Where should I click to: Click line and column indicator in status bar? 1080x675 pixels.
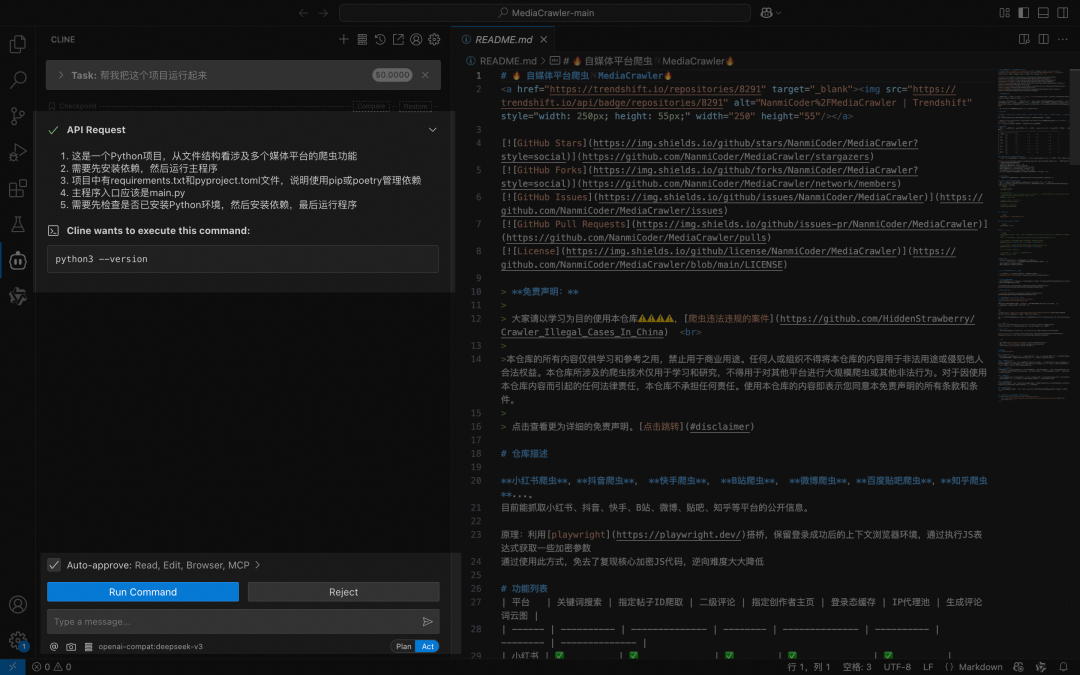pyautogui.click(x=809, y=667)
